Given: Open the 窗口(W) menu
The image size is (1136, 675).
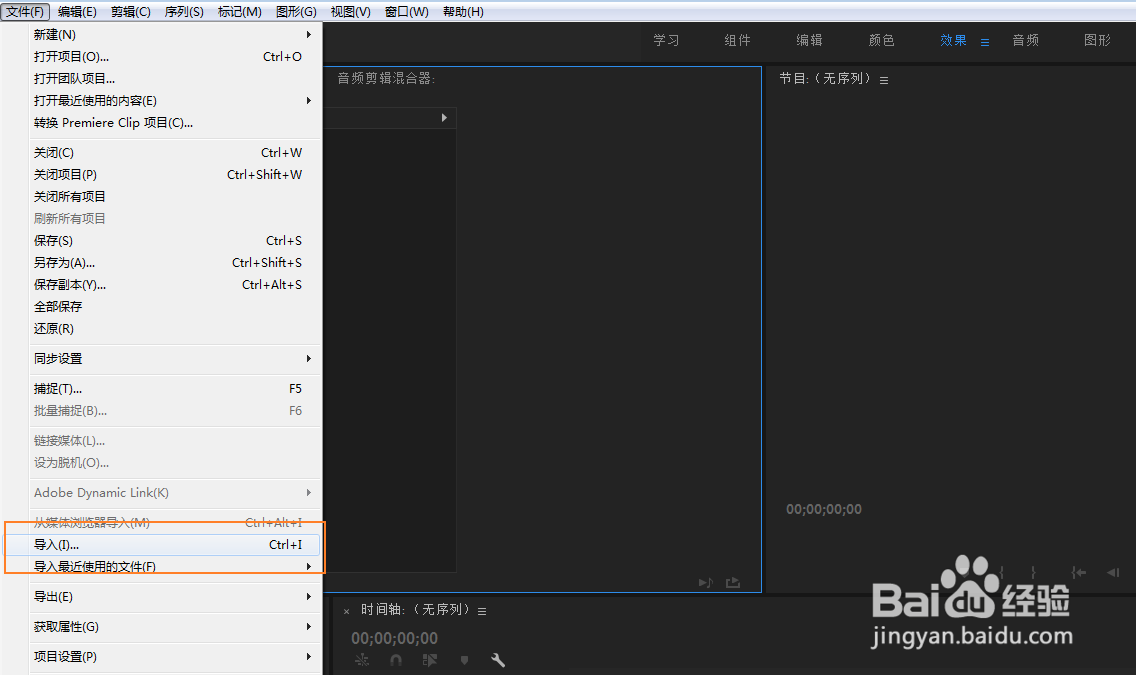Looking at the screenshot, I should point(406,12).
